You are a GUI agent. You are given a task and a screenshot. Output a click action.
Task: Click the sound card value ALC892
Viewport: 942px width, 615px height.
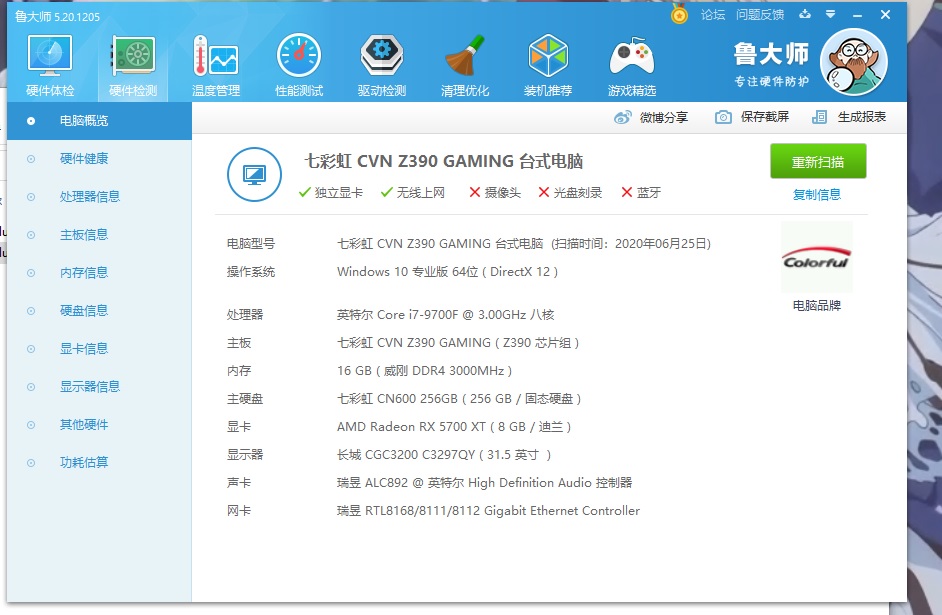click(x=484, y=483)
